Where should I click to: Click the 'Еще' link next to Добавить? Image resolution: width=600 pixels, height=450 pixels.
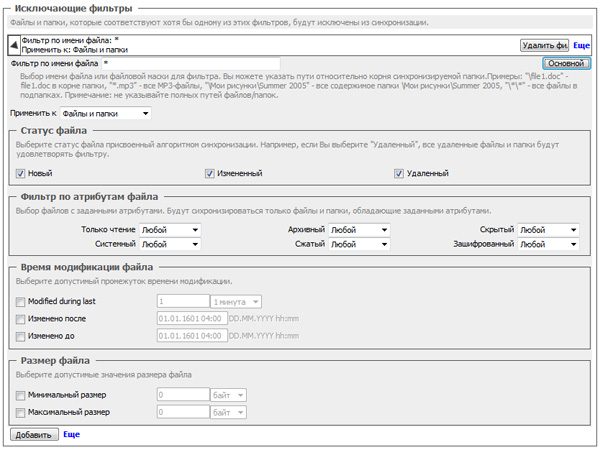(x=71, y=435)
